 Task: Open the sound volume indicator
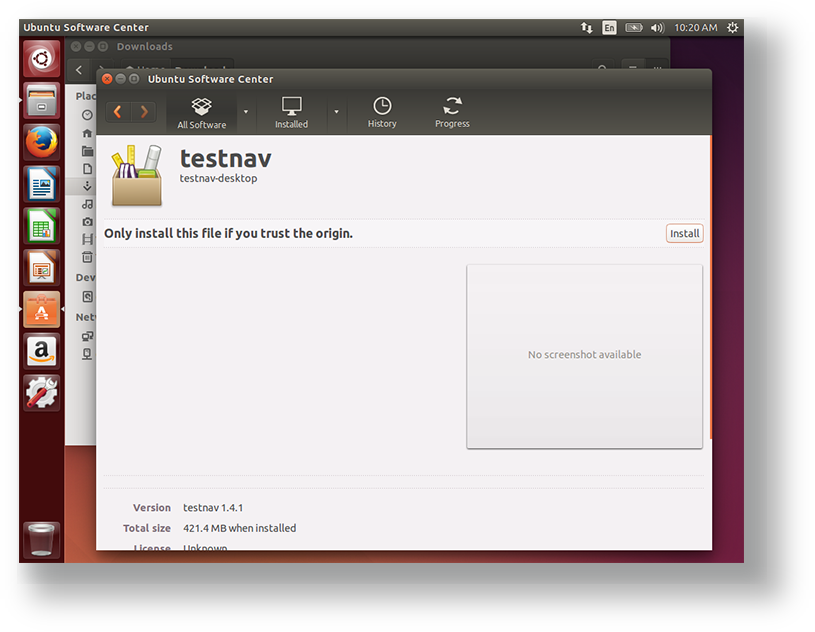pyautogui.click(x=658, y=28)
